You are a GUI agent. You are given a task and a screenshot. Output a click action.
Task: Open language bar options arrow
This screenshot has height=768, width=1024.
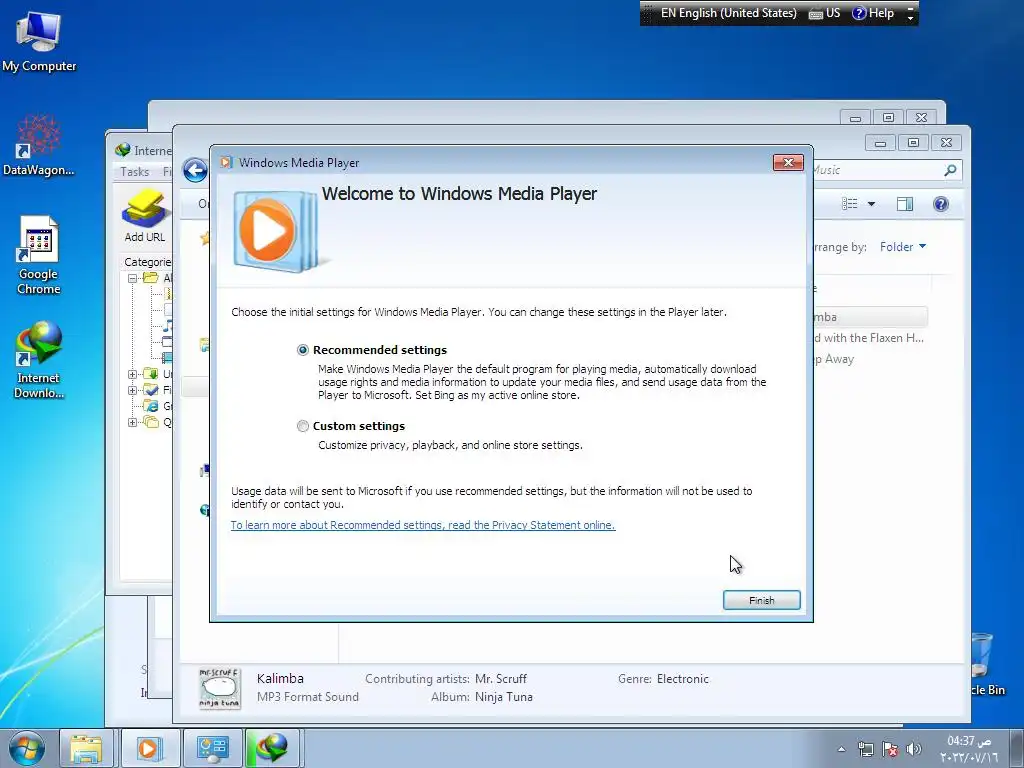point(910,18)
